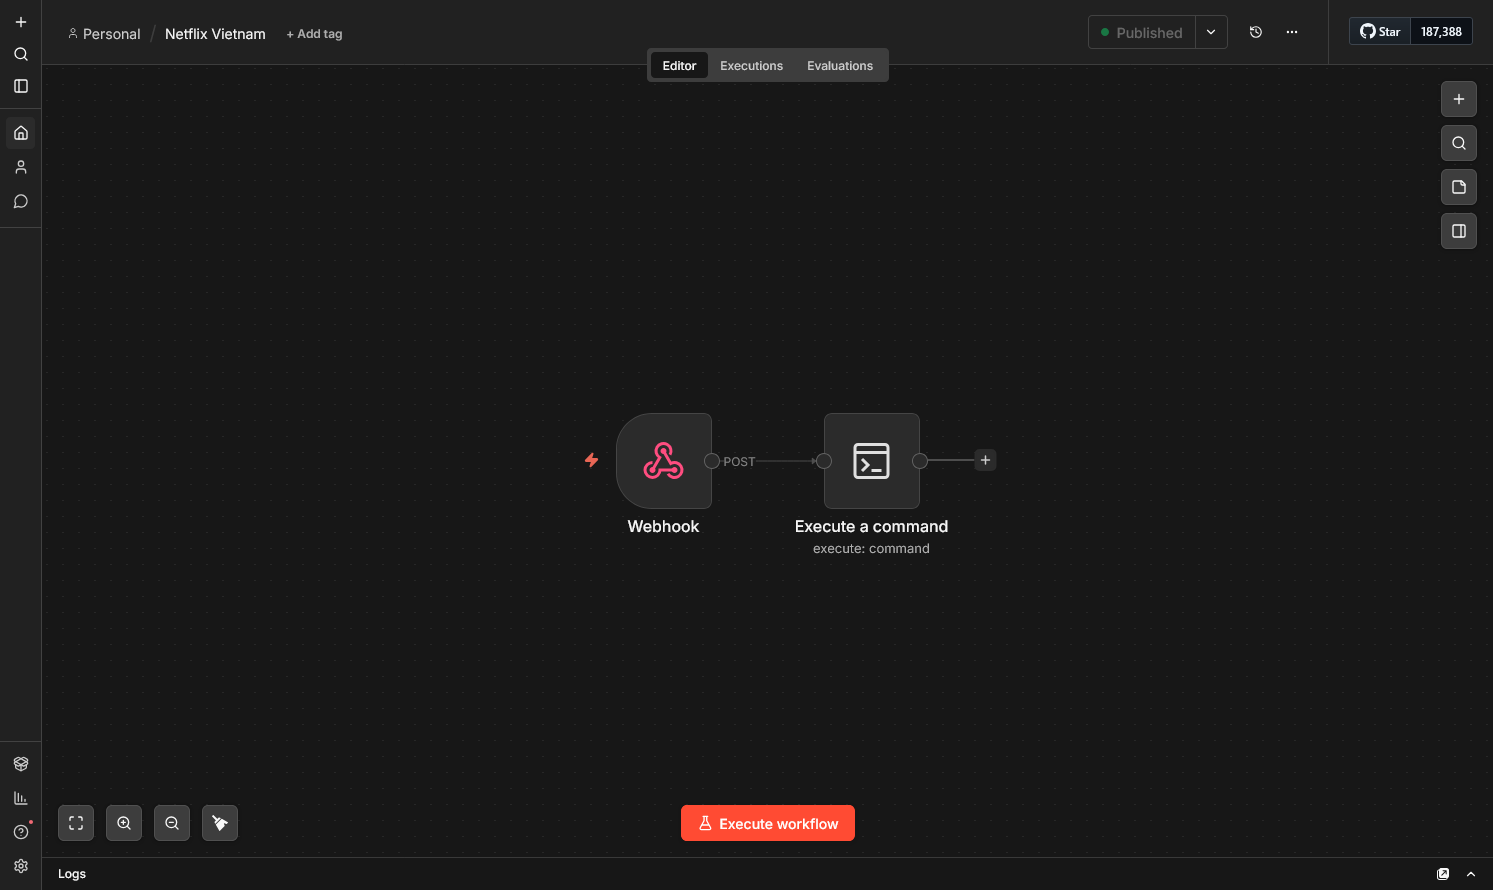Go to home icon in sidebar
Screen dimensions: 1493x890
[x=21, y=133]
